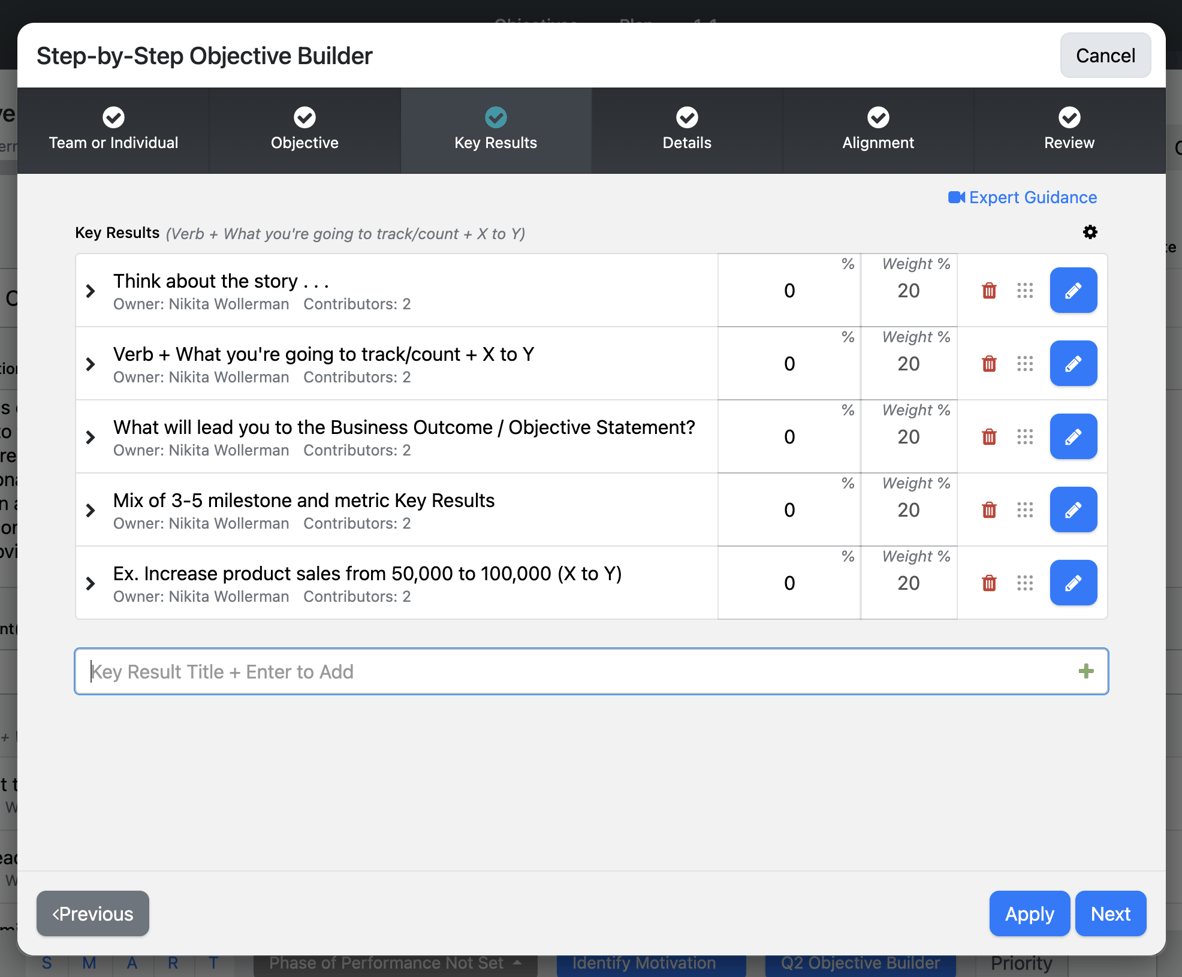
Task: Click the percent value for 'Think about the story'
Action: tap(789, 291)
